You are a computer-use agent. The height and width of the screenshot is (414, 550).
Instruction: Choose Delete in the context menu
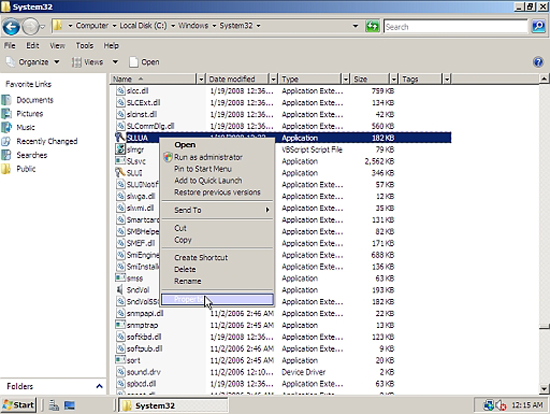pos(217,269)
